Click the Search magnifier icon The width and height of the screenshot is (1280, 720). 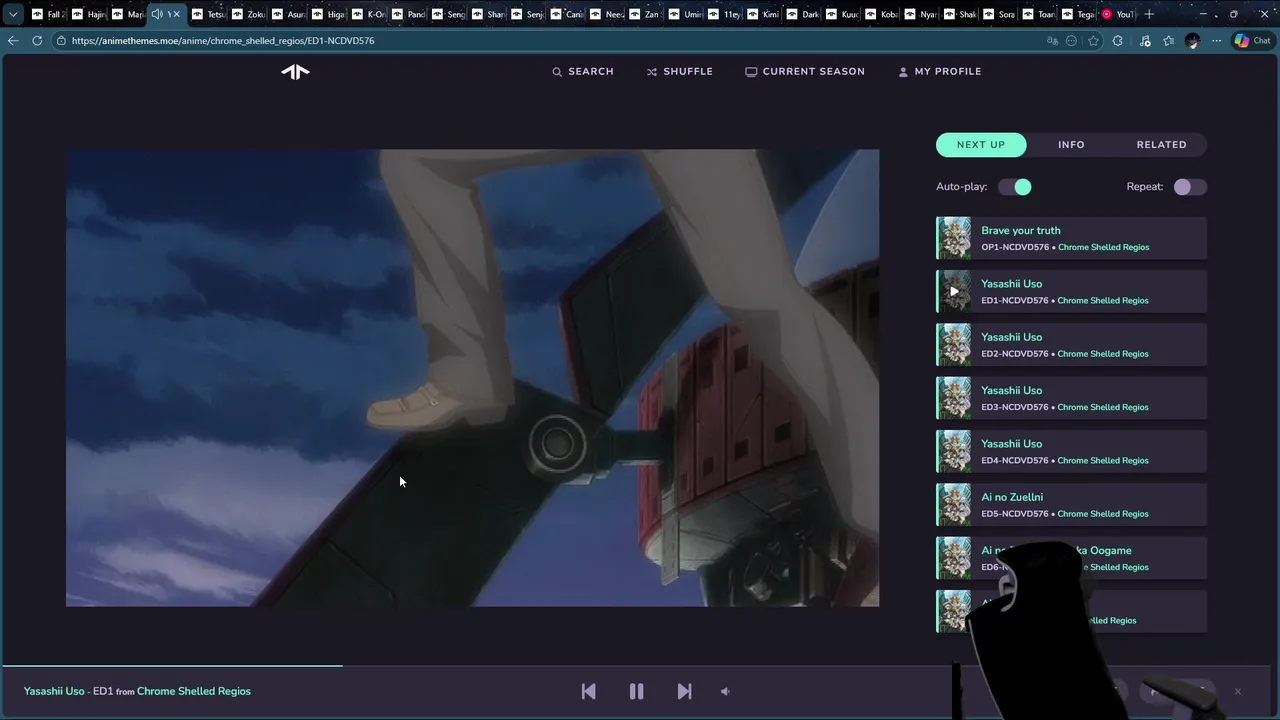tap(557, 72)
